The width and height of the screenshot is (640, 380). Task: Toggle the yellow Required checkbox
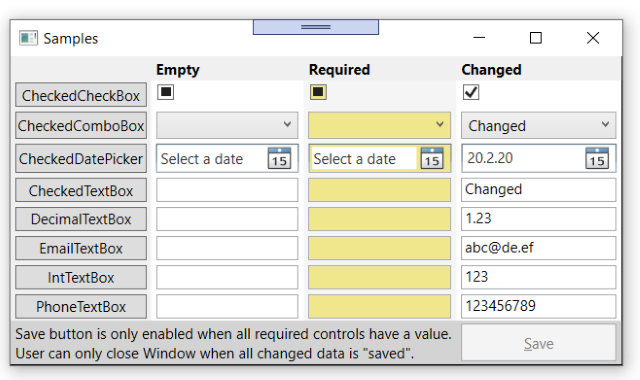click(318, 92)
